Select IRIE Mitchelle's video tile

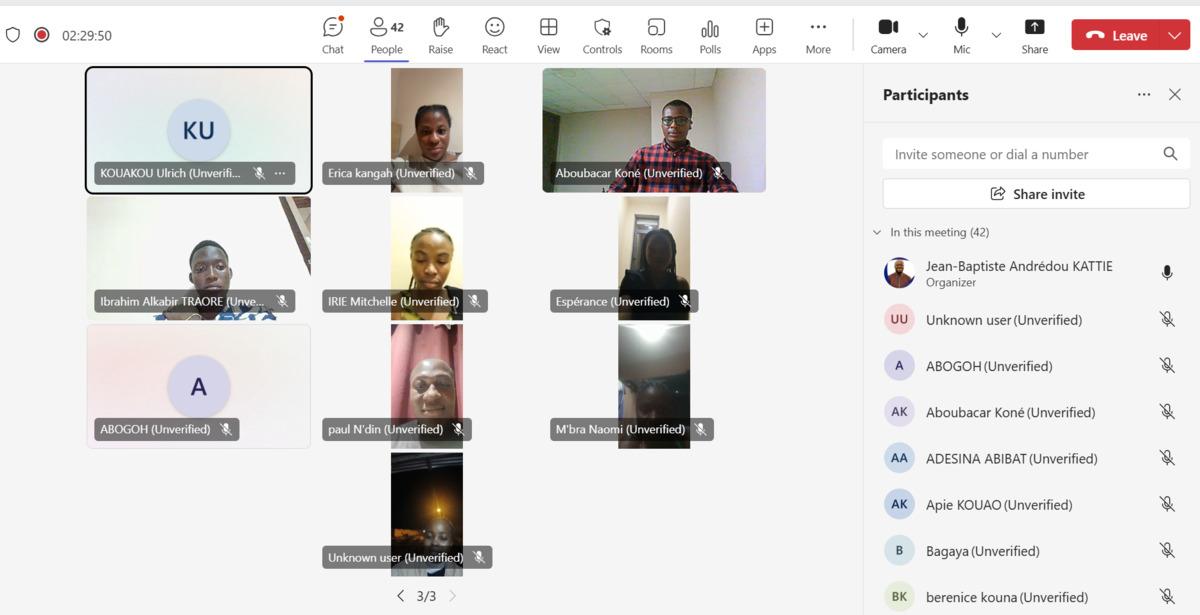(x=427, y=258)
